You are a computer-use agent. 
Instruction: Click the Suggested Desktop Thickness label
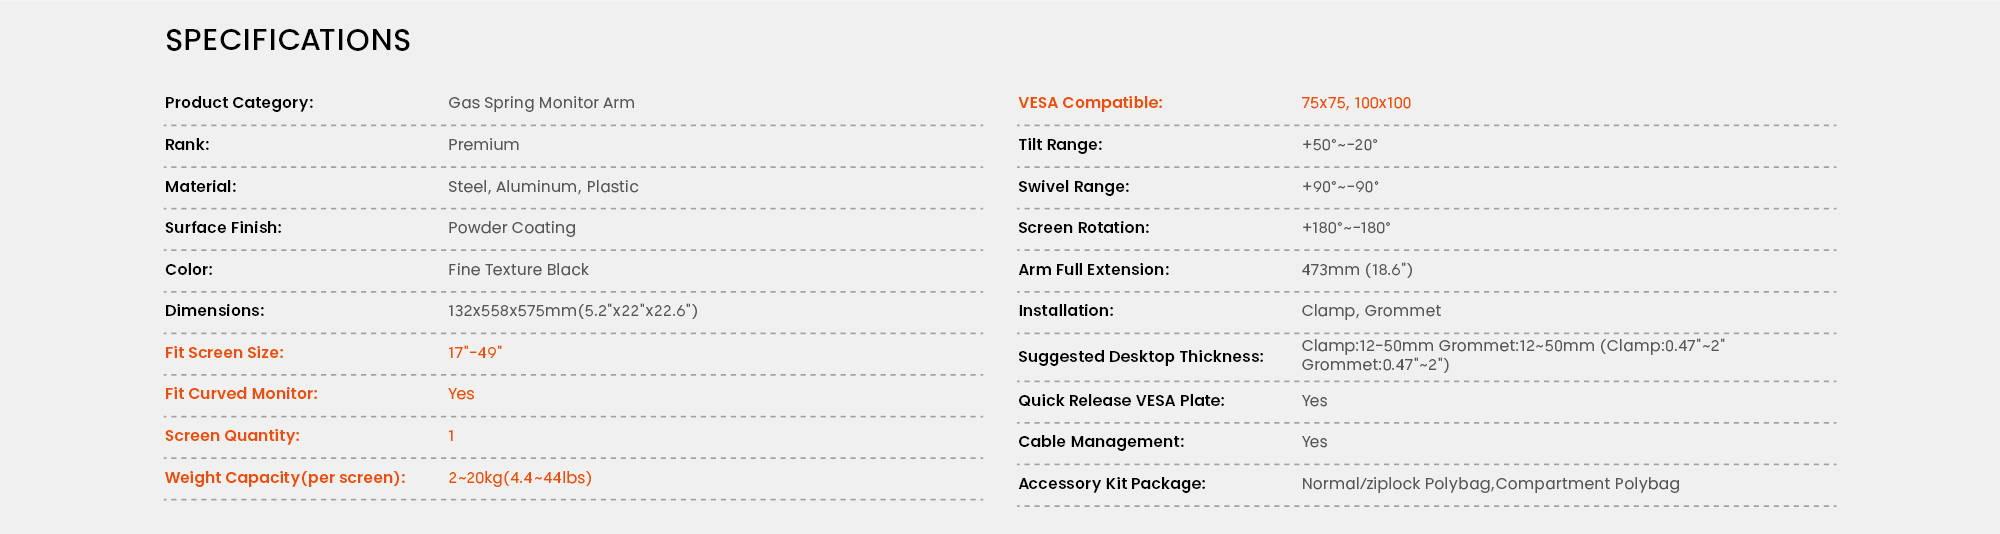tap(1141, 357)
